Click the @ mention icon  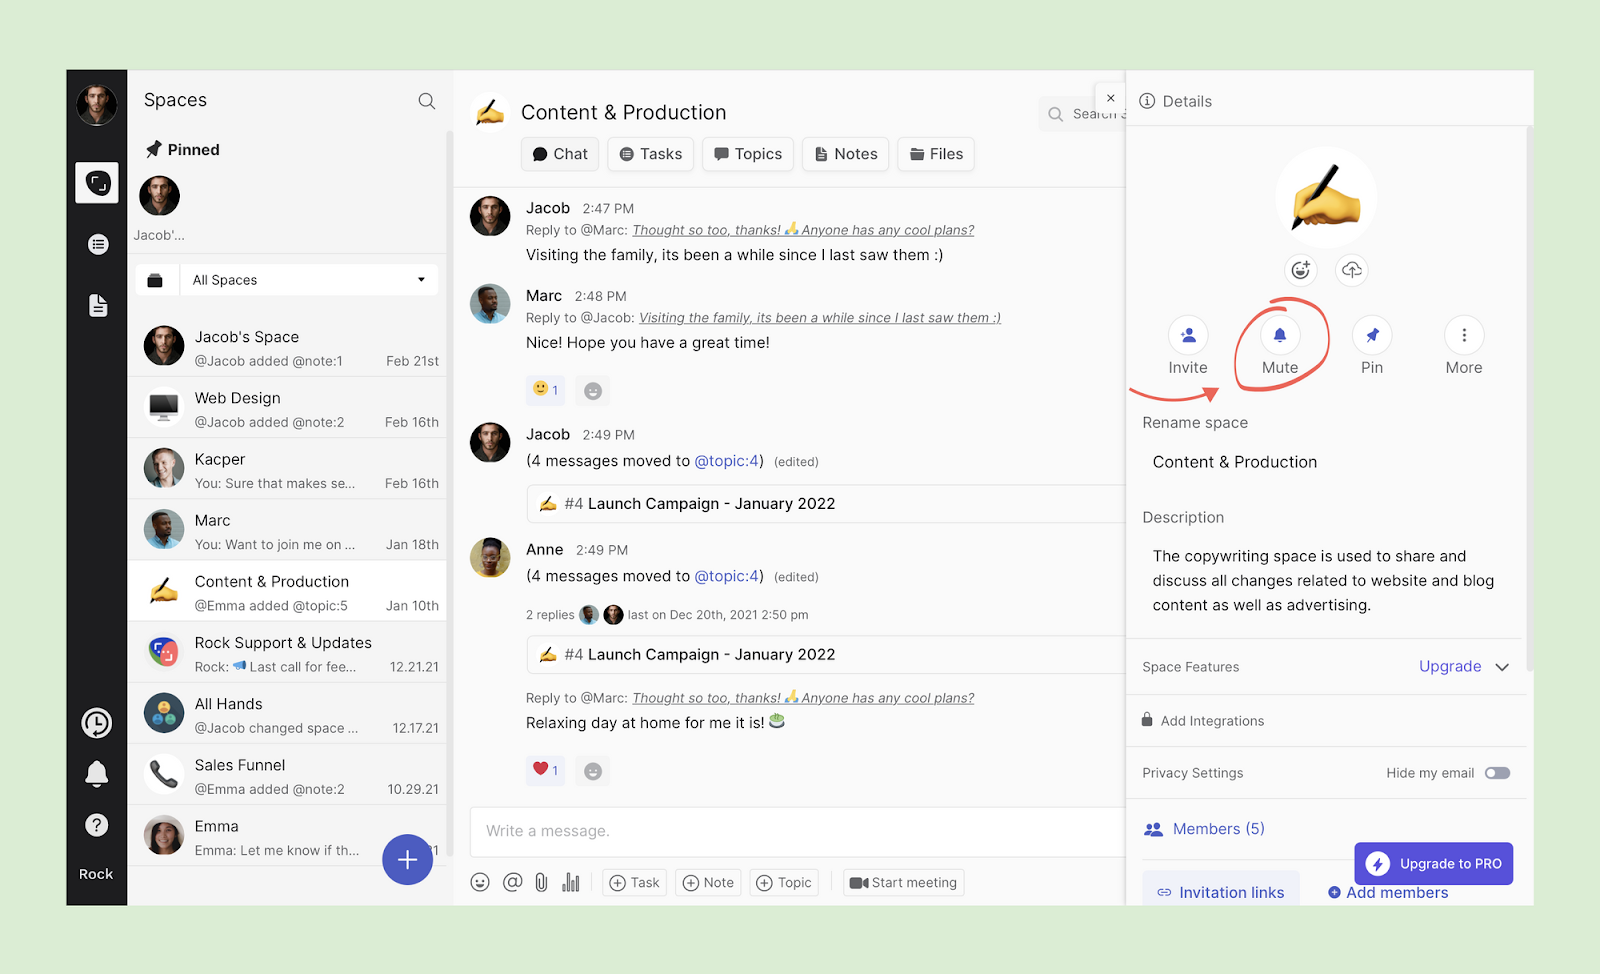[512, 882]
